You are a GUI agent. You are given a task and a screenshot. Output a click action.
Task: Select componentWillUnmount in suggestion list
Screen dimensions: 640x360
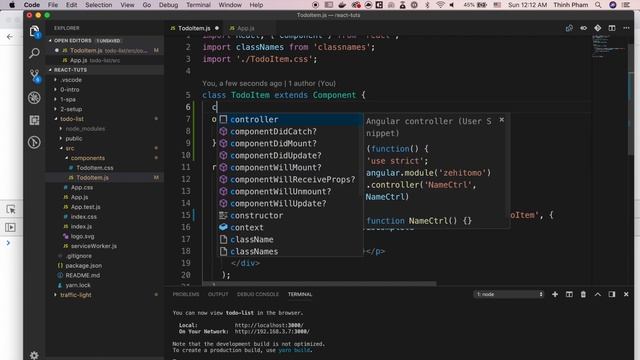click(x=290, y=192)
